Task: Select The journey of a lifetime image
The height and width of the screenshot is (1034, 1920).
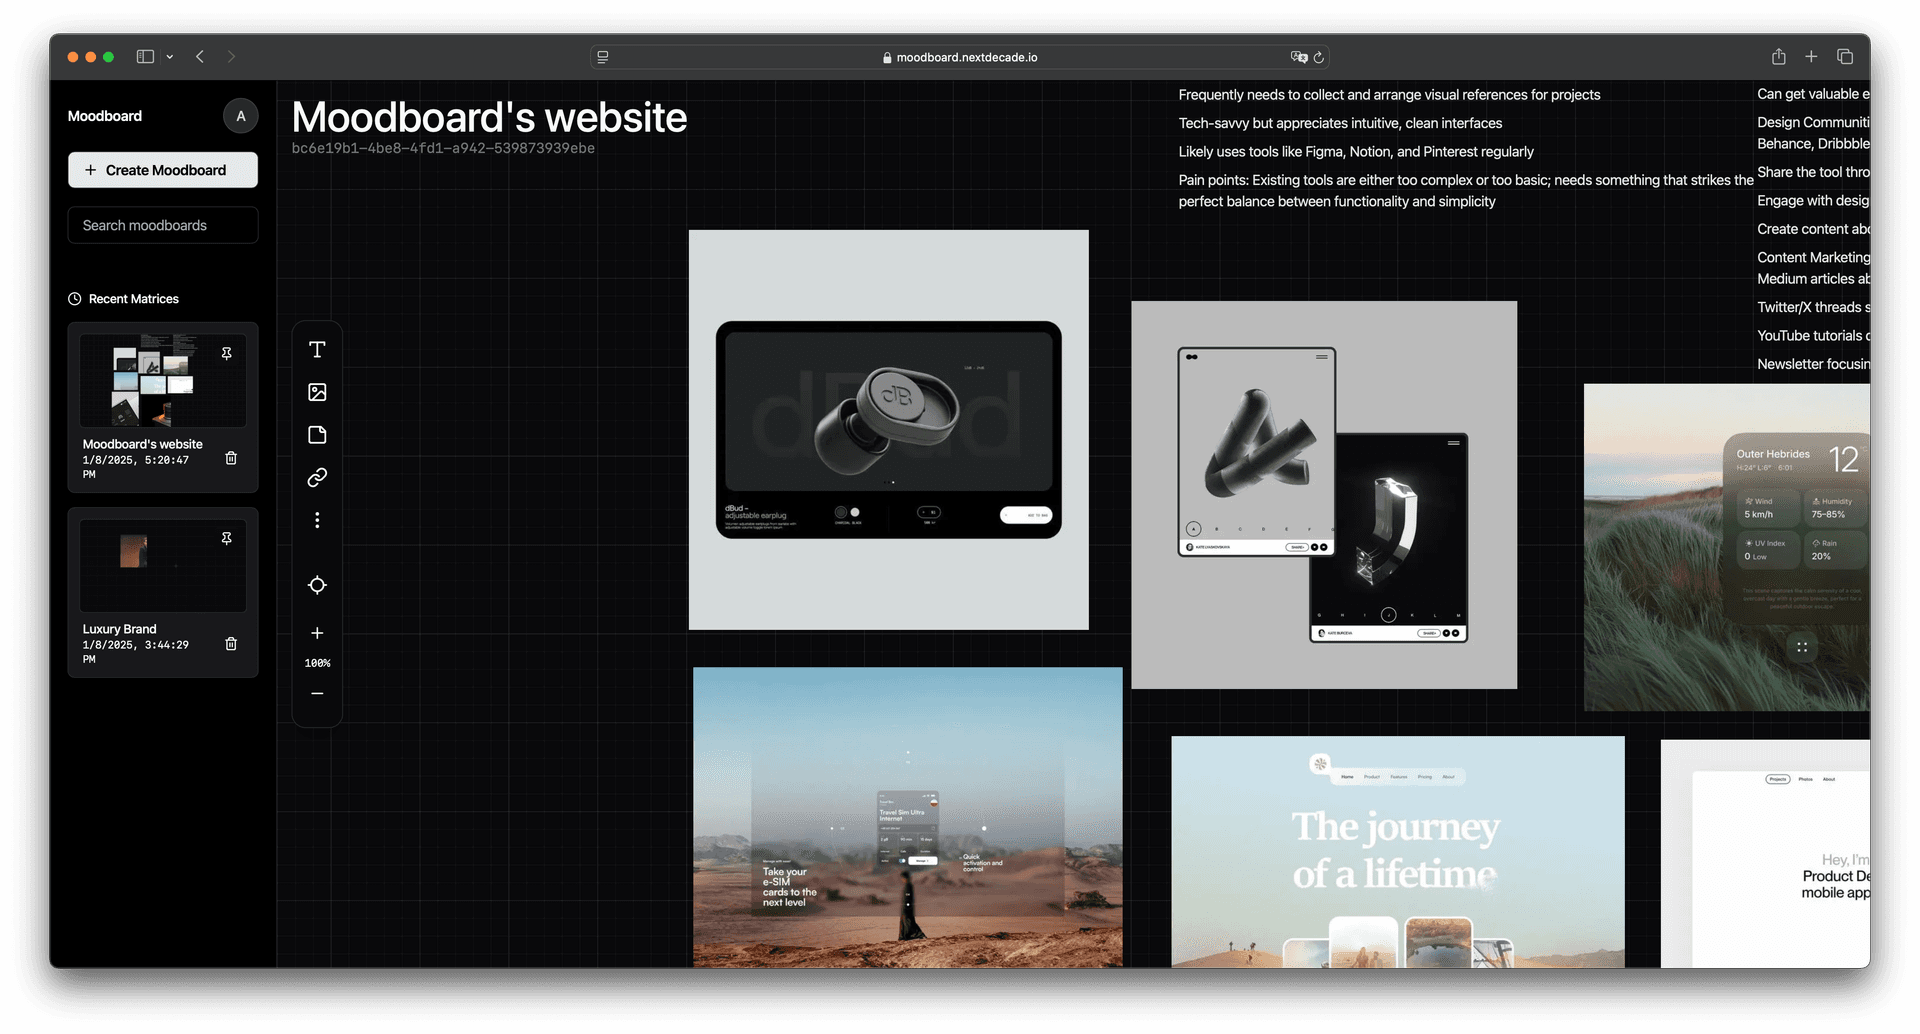Action: pos(1398,852)
